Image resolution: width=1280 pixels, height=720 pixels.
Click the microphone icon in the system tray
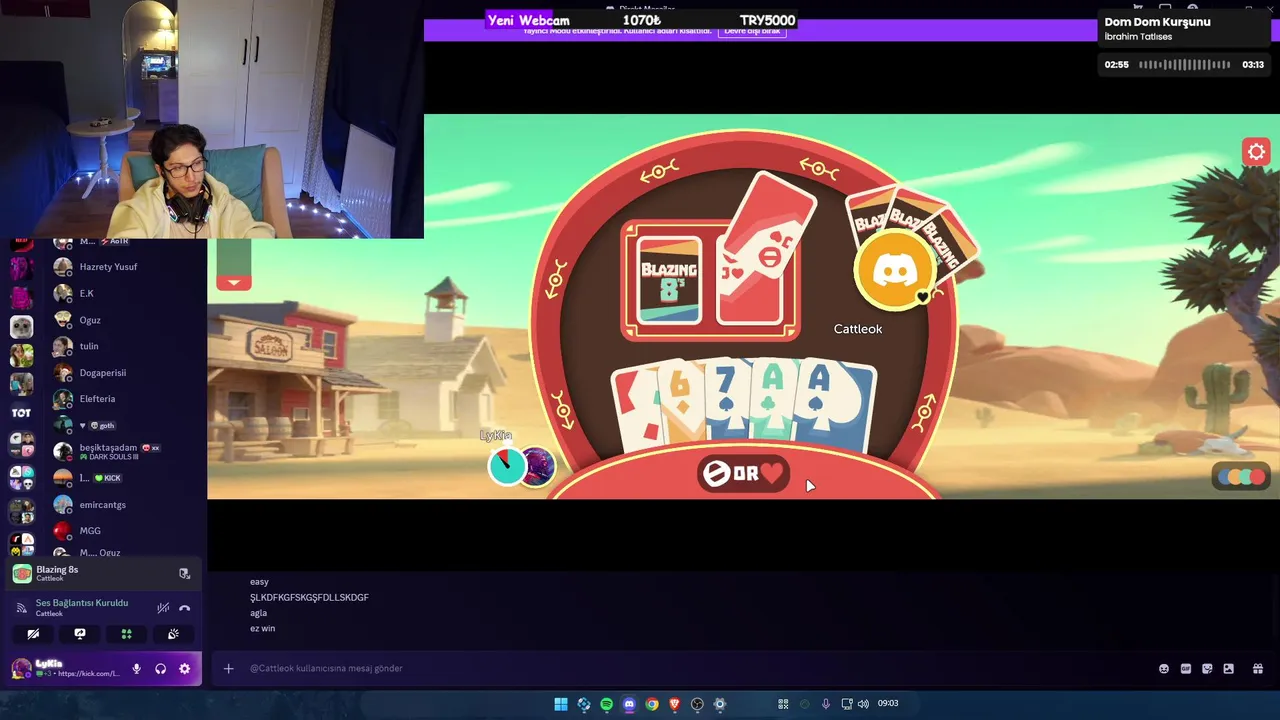[x=826, y=704]
